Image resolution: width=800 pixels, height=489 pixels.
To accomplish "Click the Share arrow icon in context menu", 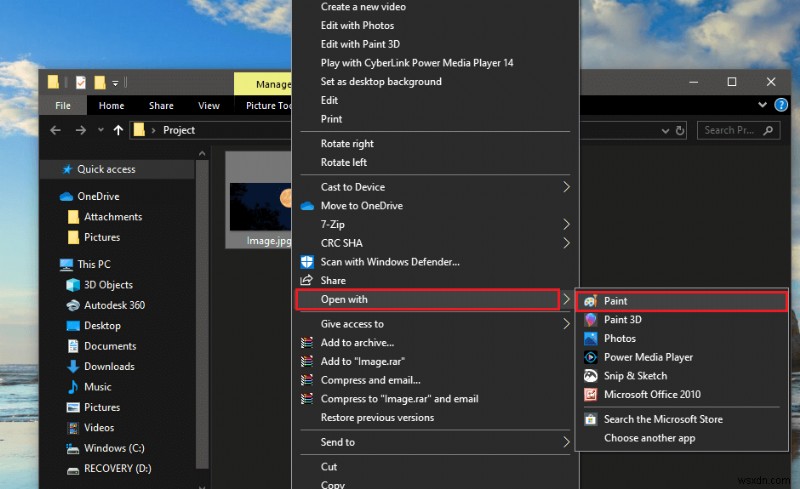I will (307, 280).
